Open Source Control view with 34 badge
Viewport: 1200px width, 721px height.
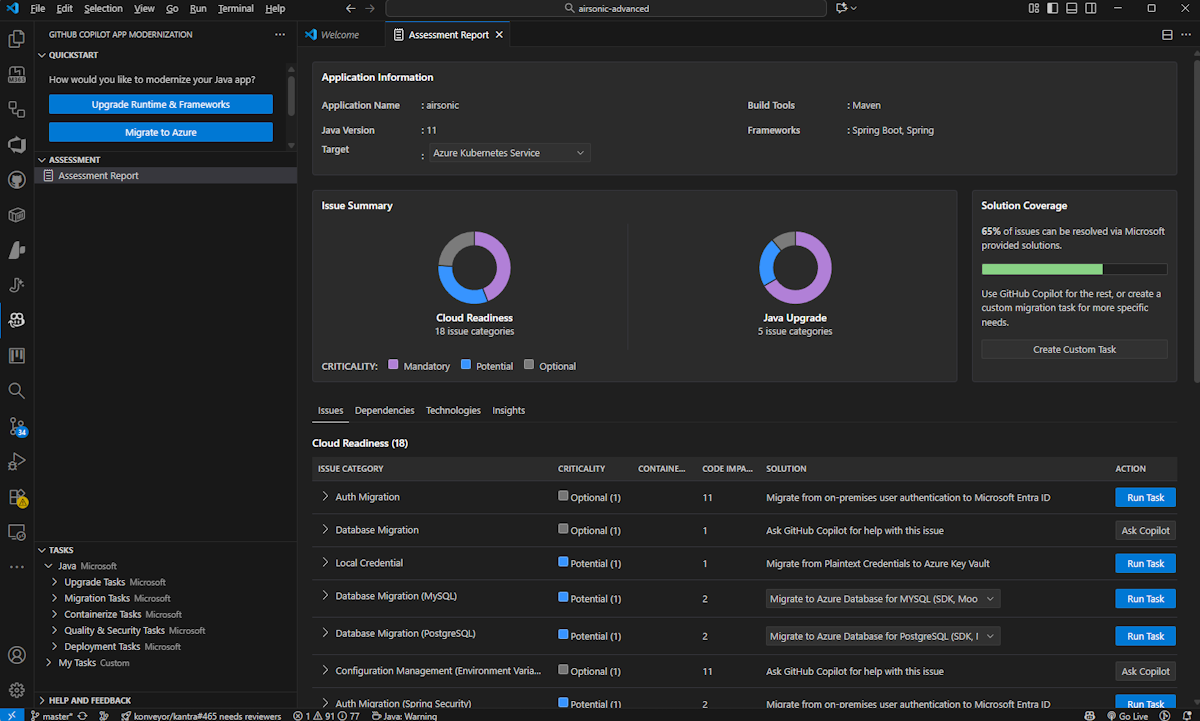tap(17, 426)
